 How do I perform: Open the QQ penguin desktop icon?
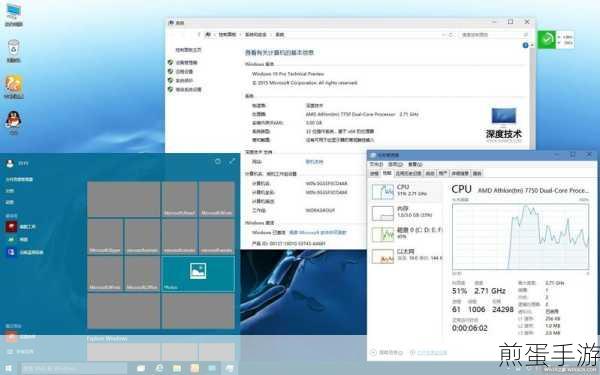(13, 122)
